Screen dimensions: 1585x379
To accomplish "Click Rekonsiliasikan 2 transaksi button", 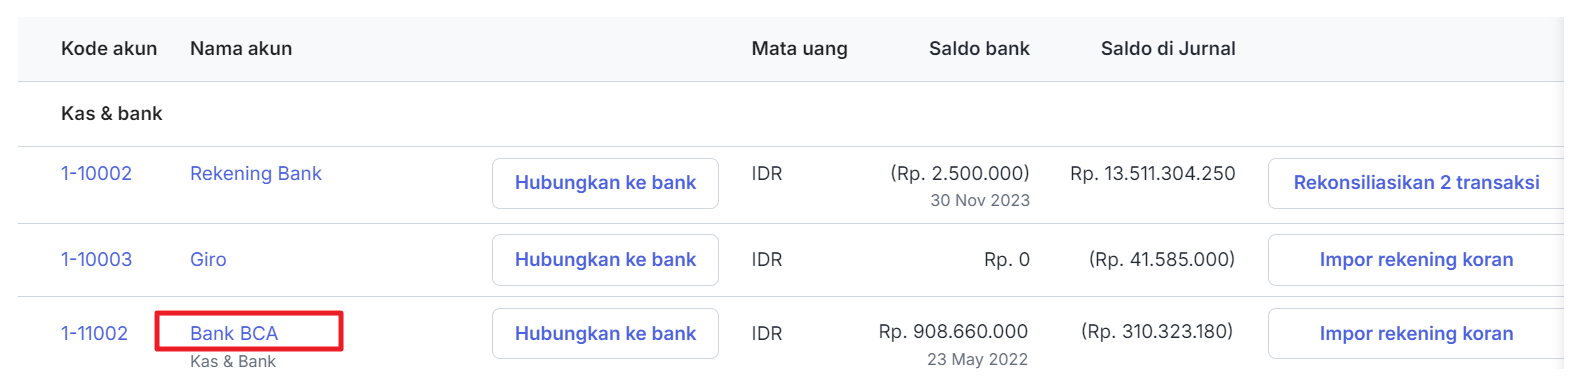I will click(x=1416, y=183).
